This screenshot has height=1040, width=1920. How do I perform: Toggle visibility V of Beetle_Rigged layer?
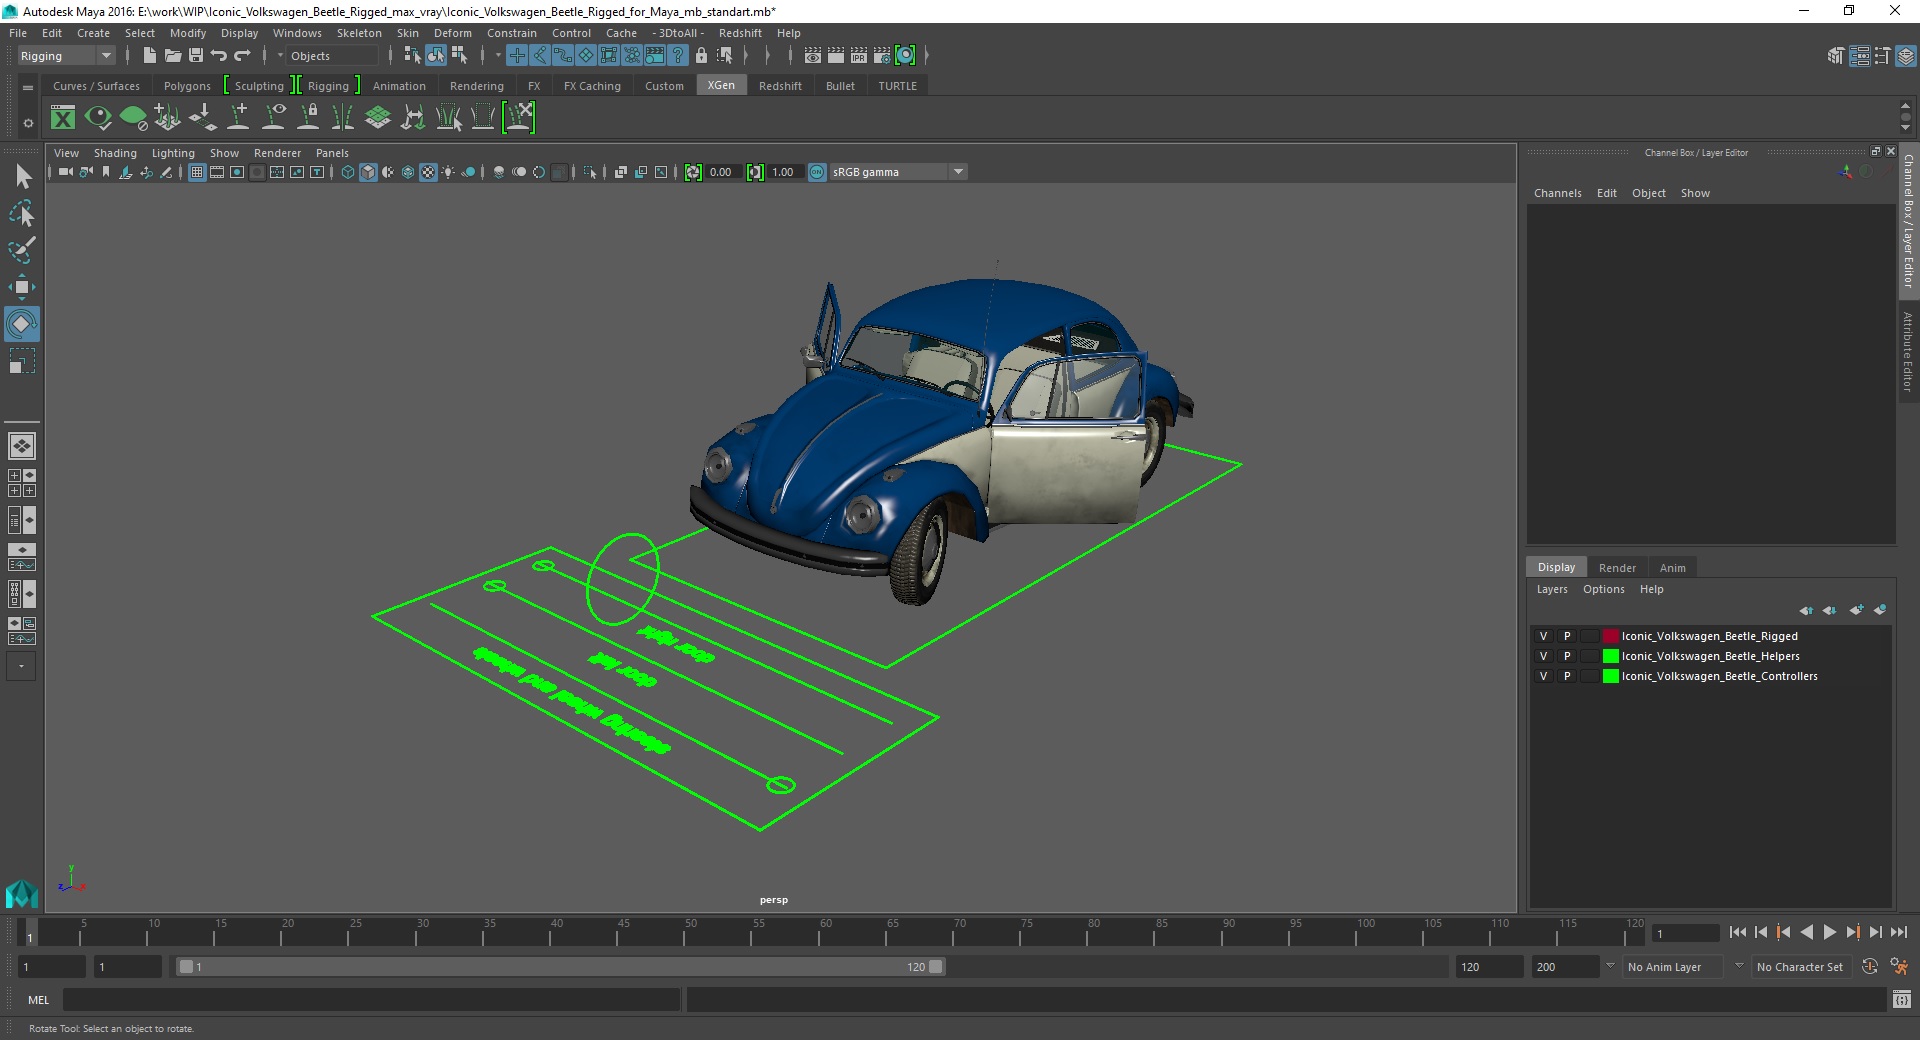[x=1543, y=637]
